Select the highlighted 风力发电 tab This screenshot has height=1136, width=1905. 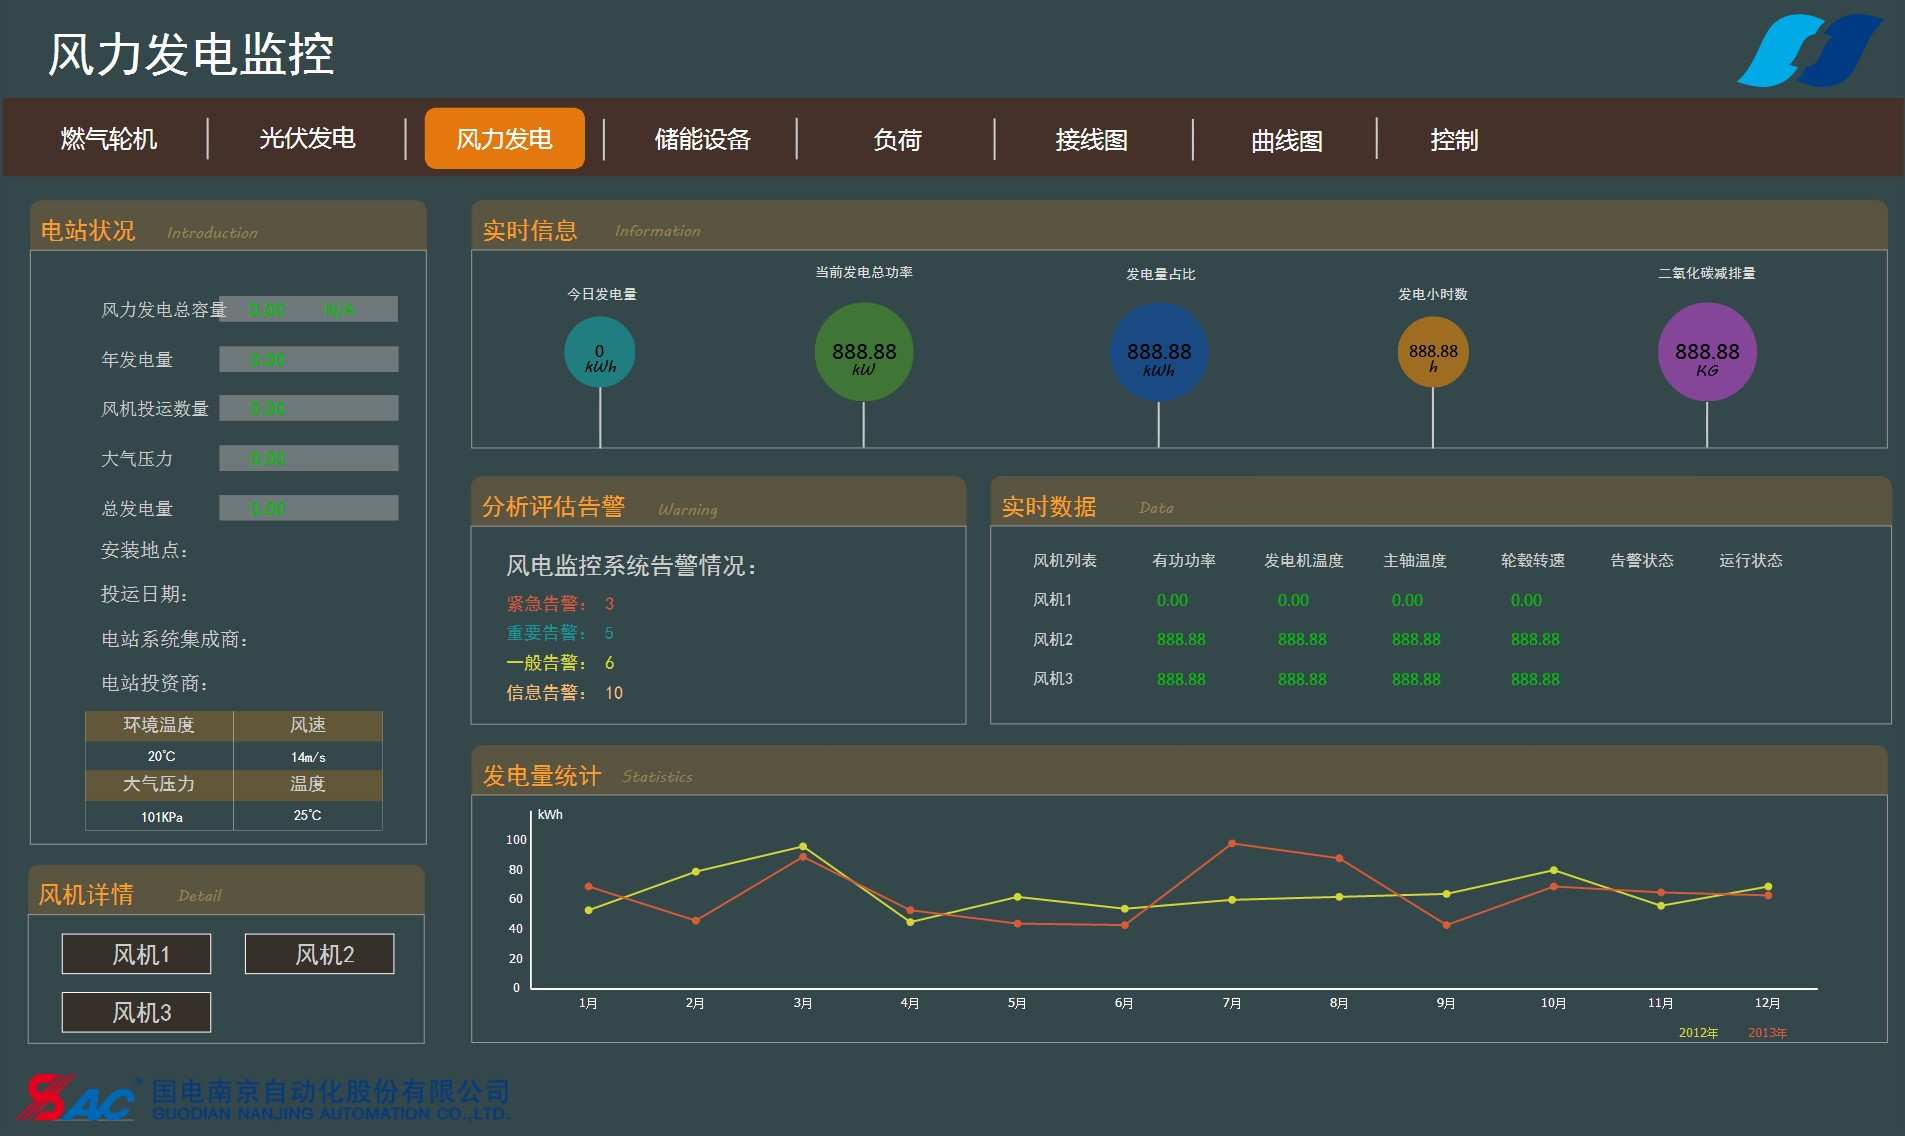(x=504, y=139)
